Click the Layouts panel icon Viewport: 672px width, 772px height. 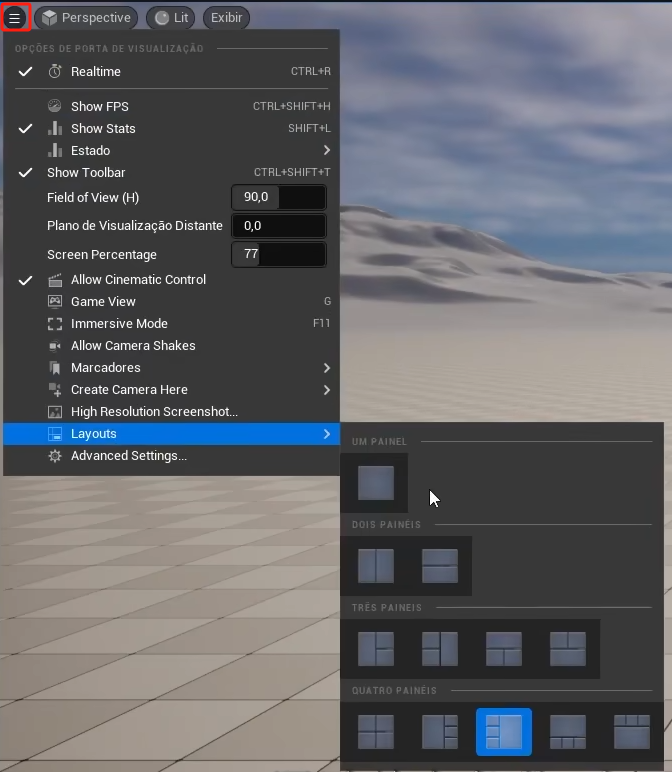55,434
